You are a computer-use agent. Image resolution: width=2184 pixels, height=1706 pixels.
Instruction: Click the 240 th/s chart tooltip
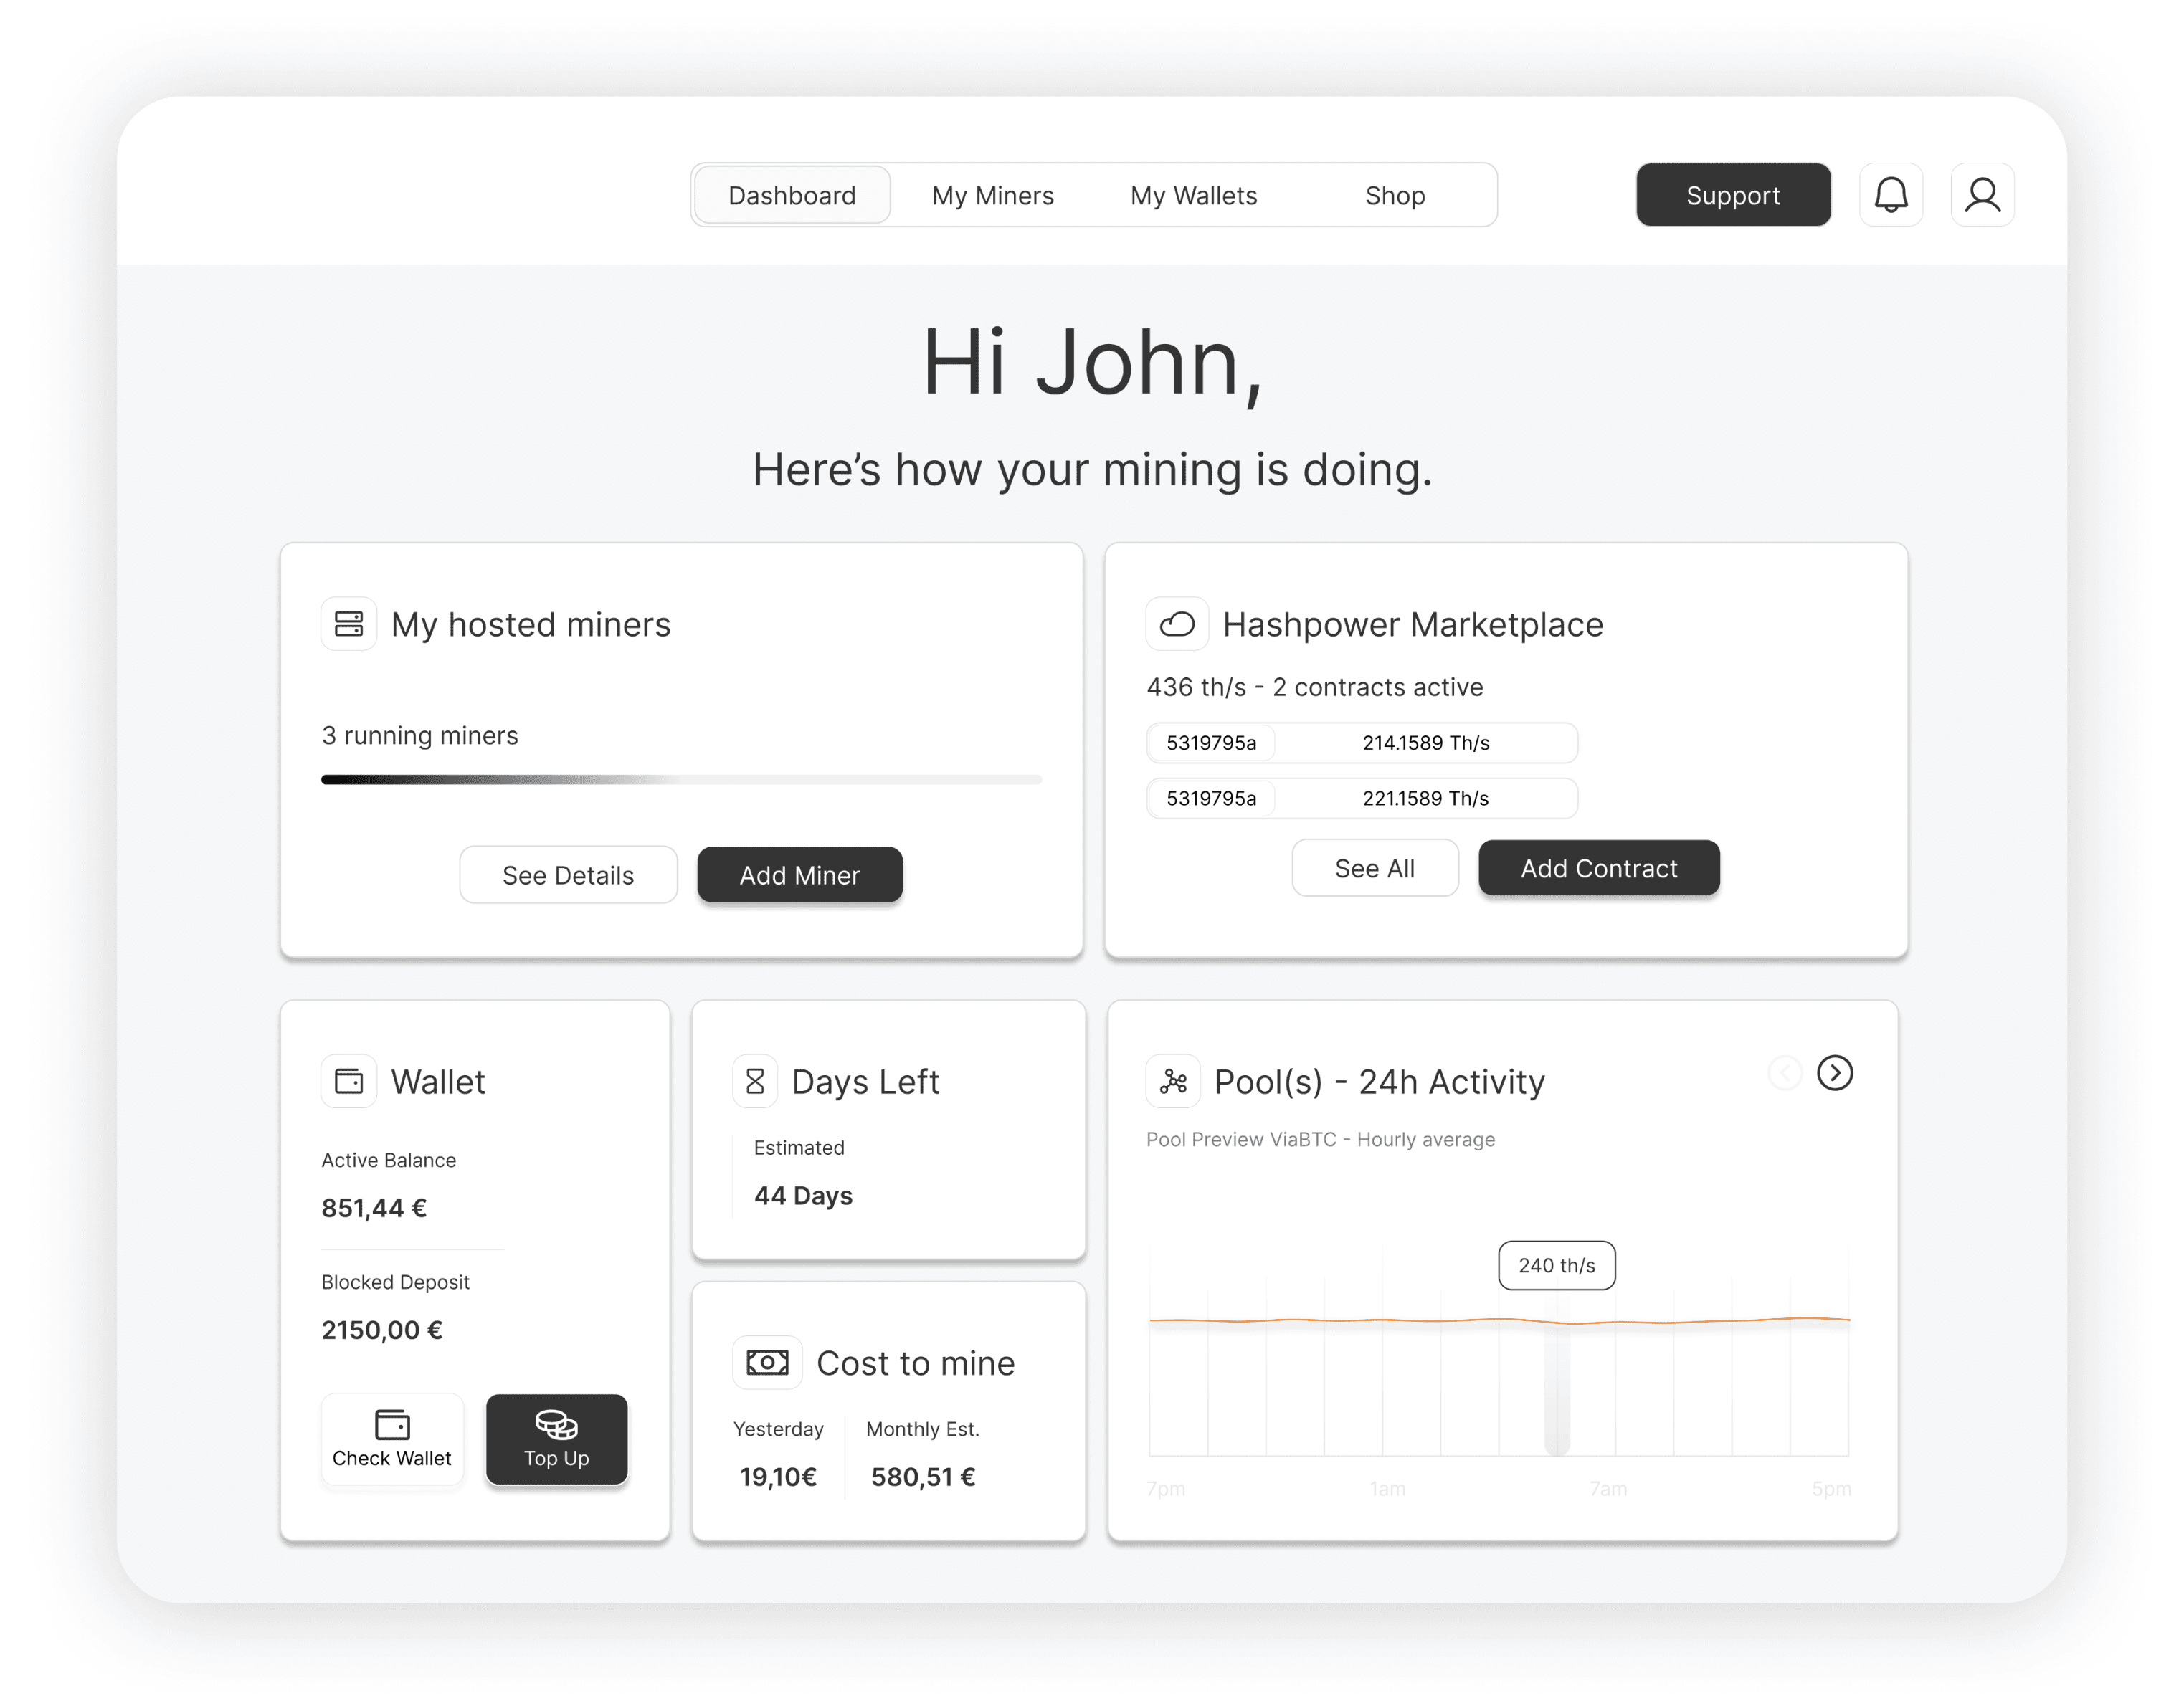tap(1556, 1265)
